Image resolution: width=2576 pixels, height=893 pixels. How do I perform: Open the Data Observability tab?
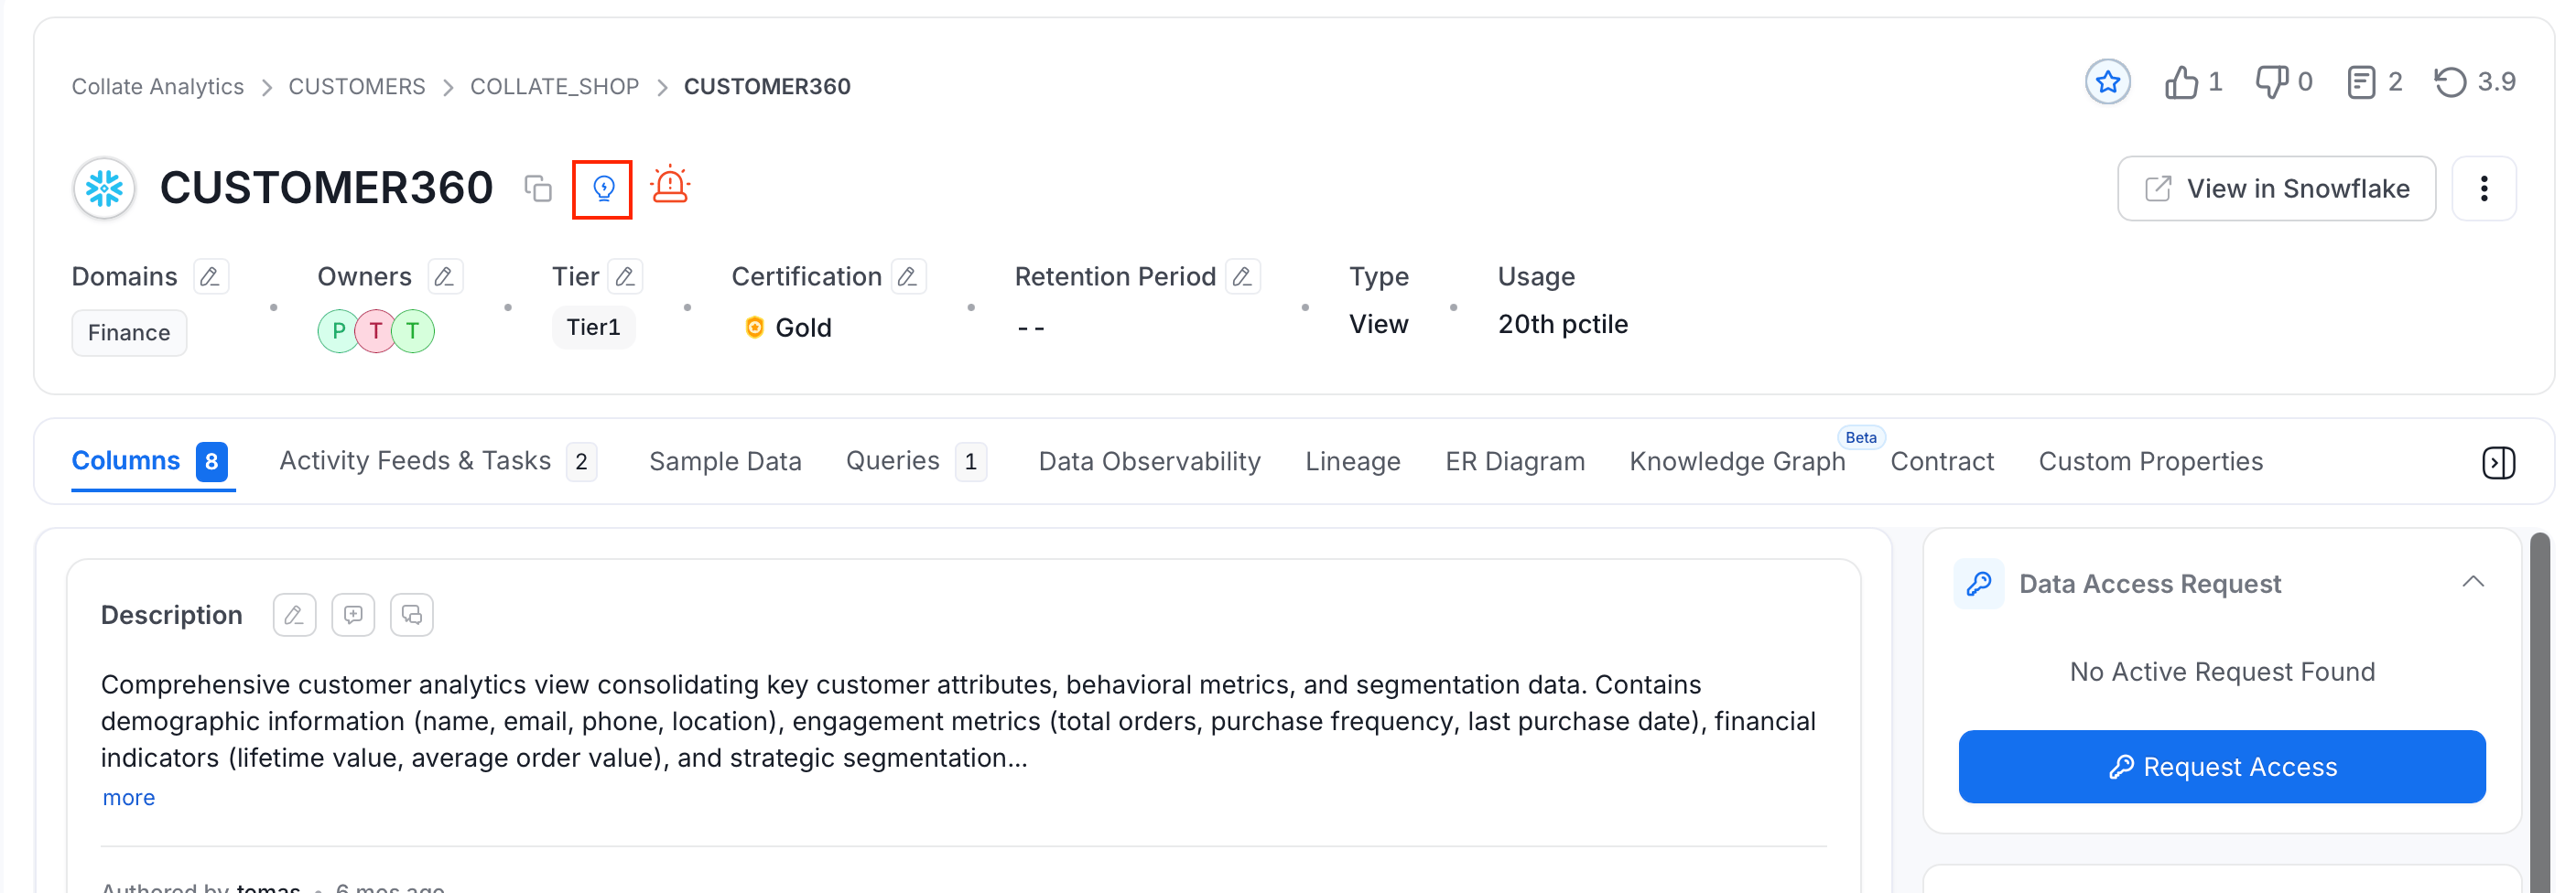pyautogui.click(x=1149, y=462)
